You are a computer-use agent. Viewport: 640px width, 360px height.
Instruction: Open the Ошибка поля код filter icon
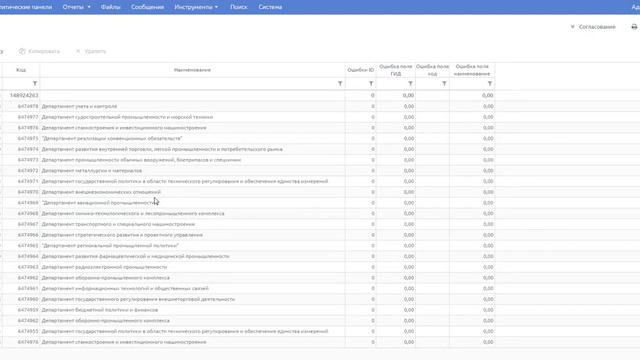[444, 84]
